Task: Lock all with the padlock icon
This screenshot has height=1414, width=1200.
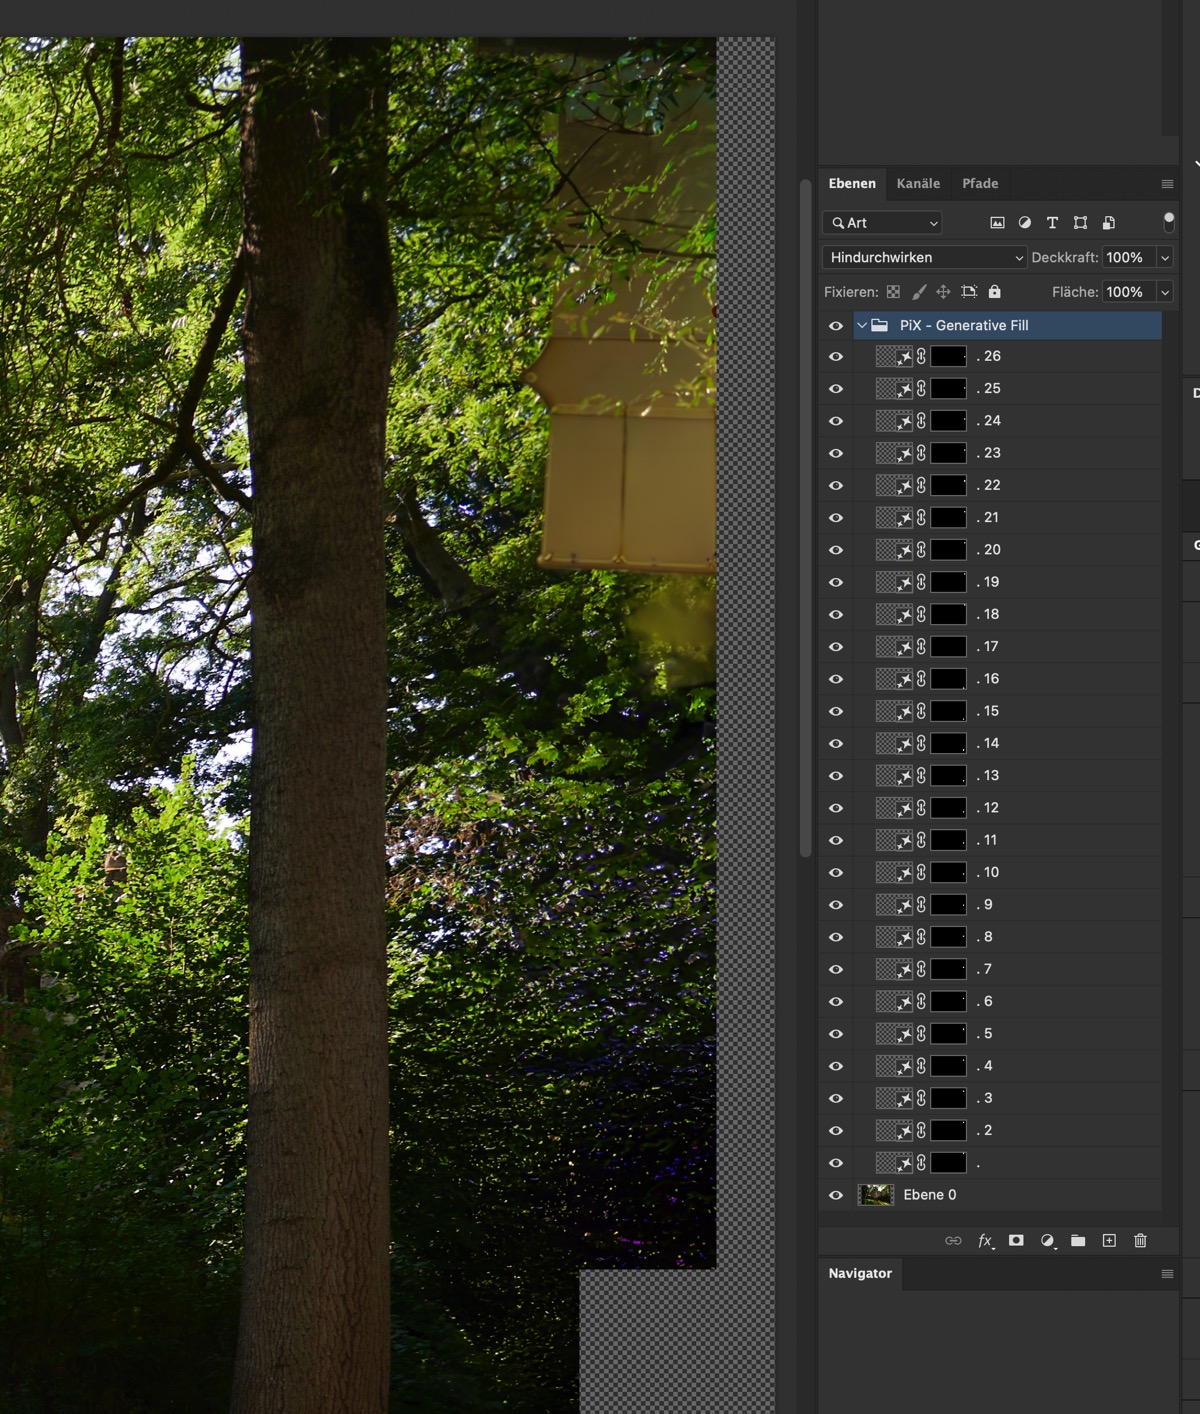Action: click(994, 292)
